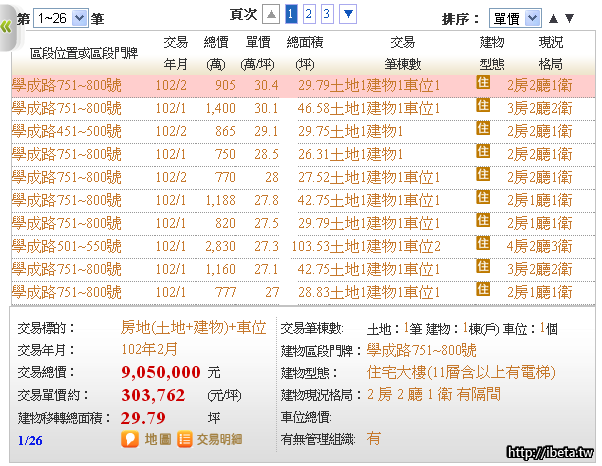Click 住 icon in the 2,830 price row

[482, 243]
